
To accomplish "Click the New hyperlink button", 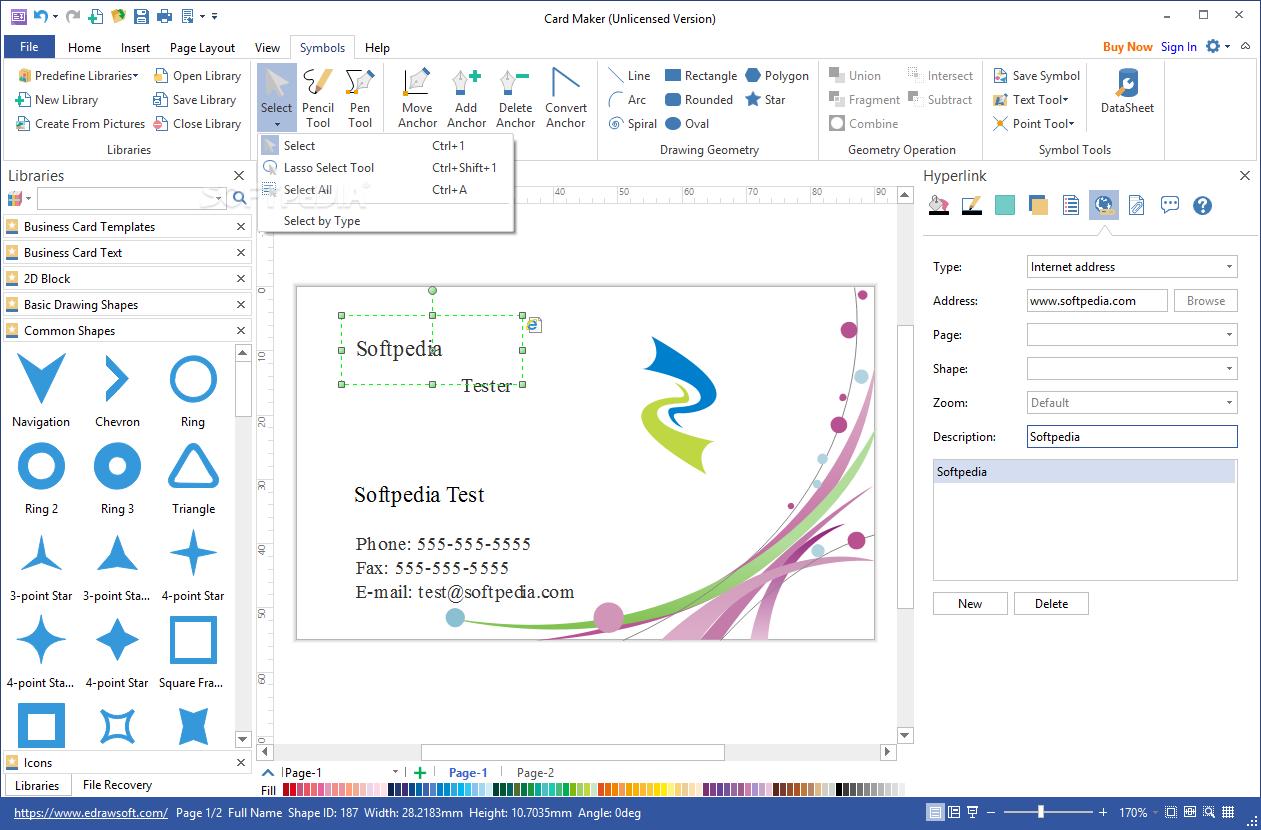I will coord(970,604).
